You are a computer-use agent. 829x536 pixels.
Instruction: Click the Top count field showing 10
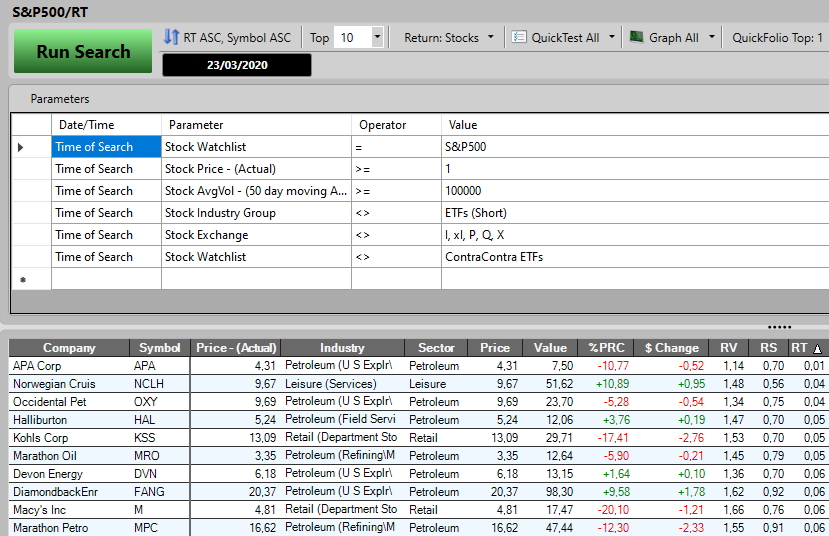353,38
